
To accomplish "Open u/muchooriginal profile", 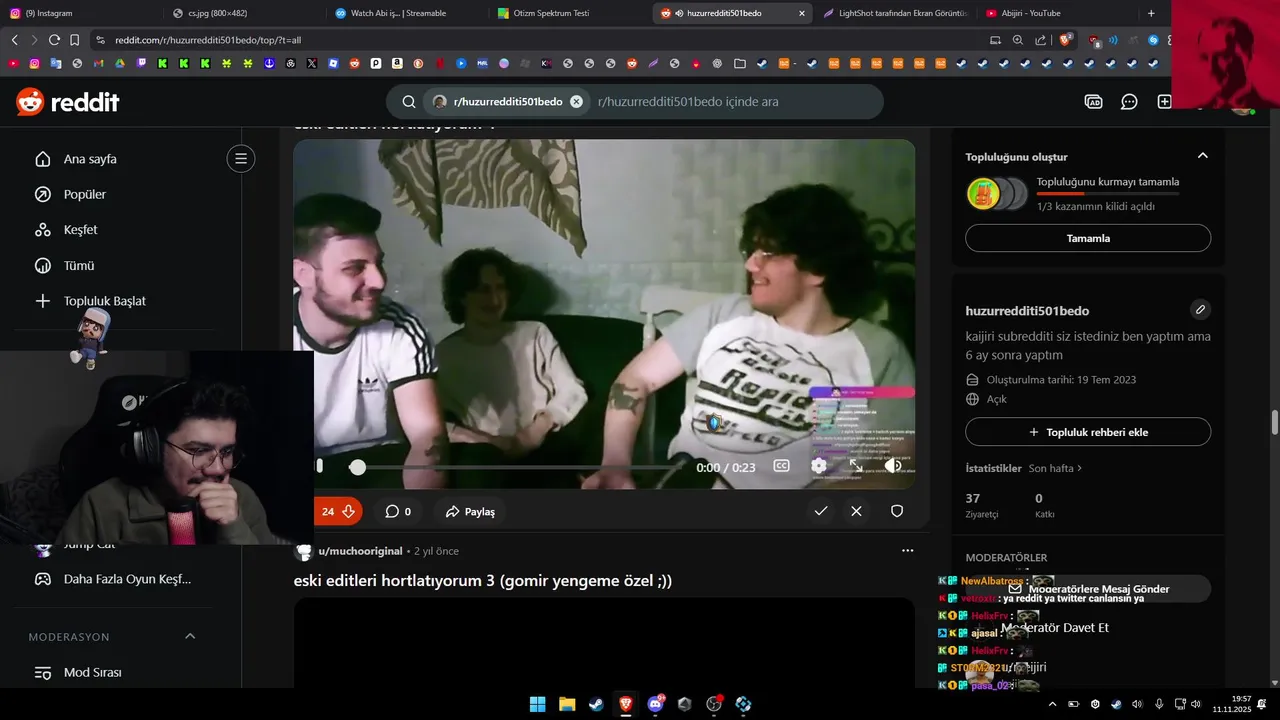I will 360,551.
